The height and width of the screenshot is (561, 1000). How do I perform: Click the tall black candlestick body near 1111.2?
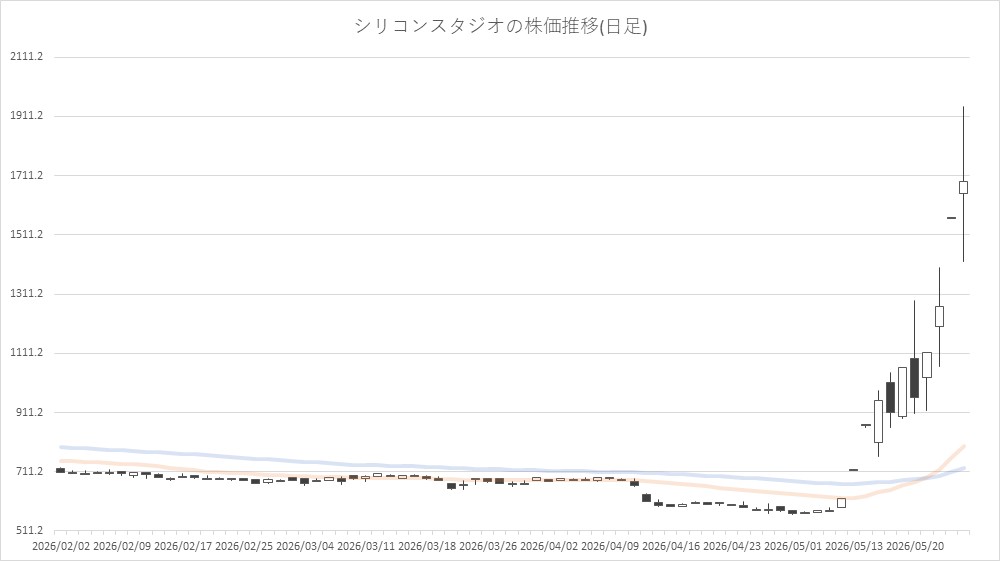[915, 377]
